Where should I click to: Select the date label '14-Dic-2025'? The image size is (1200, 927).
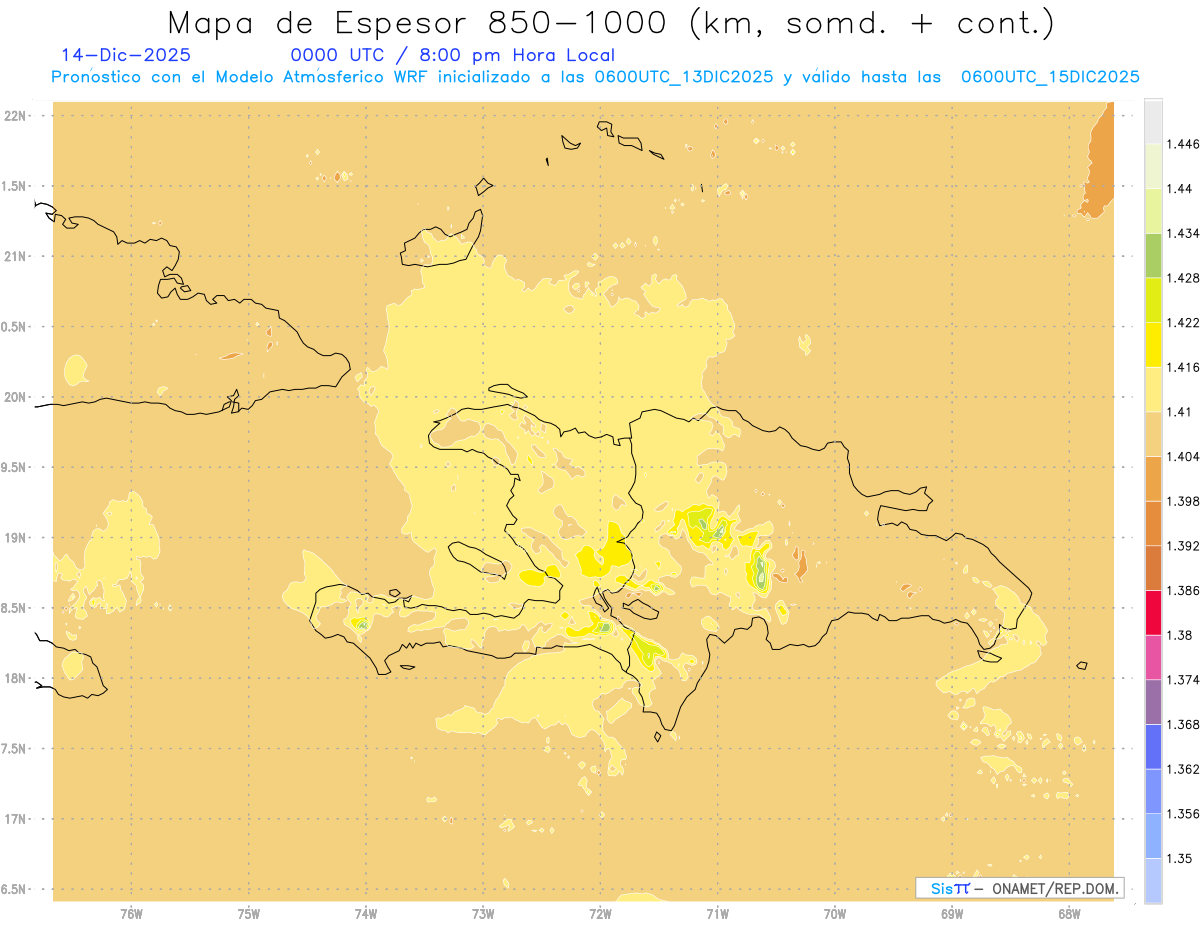pyautogui.click(x=126, y=56)
